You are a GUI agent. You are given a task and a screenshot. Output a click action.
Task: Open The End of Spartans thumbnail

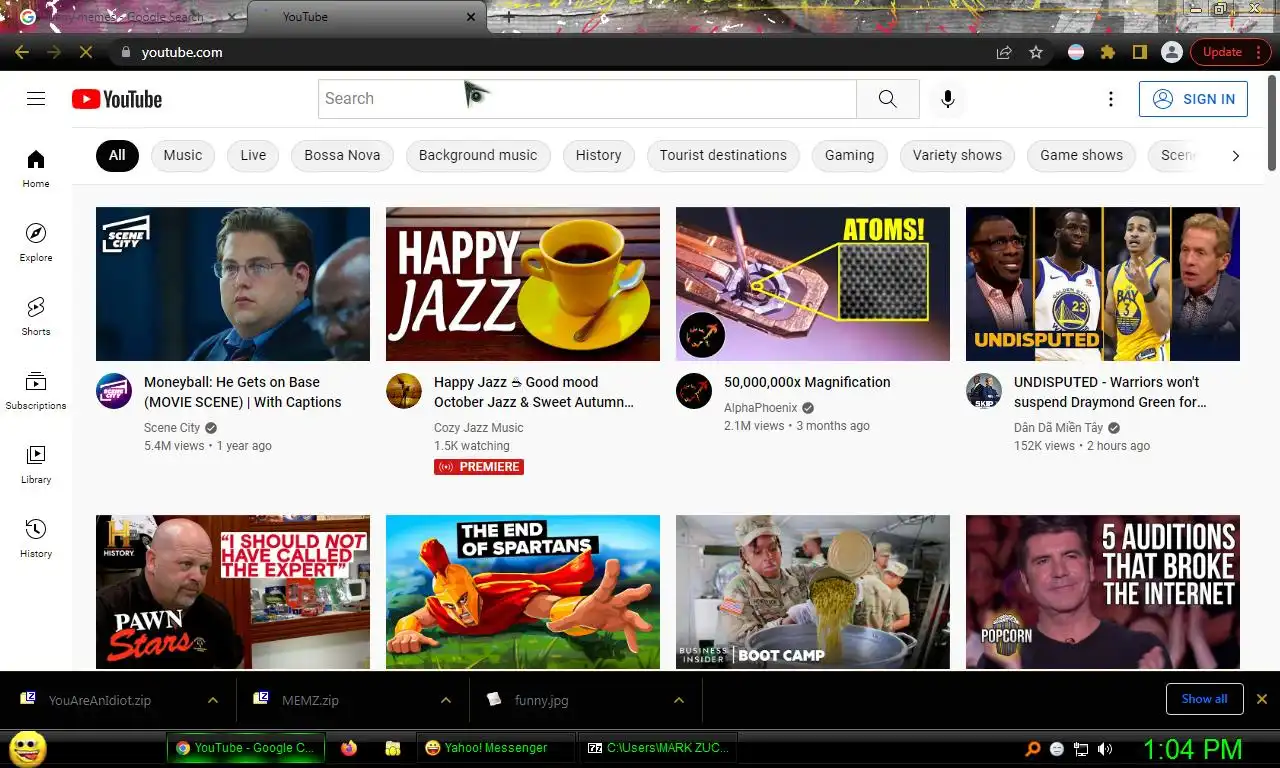click(523, 592)
